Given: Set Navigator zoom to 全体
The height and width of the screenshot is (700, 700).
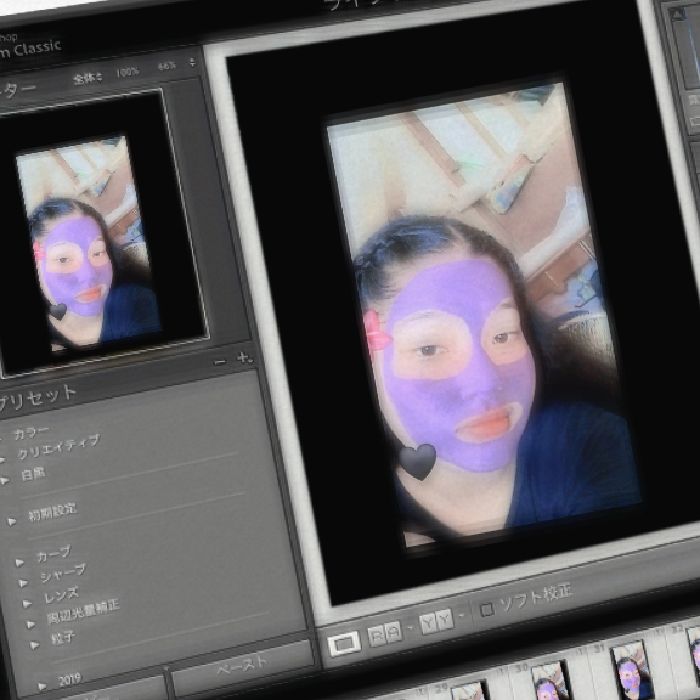Looking at the screenshot, I should pyautogui.click(x=88, y=79).
